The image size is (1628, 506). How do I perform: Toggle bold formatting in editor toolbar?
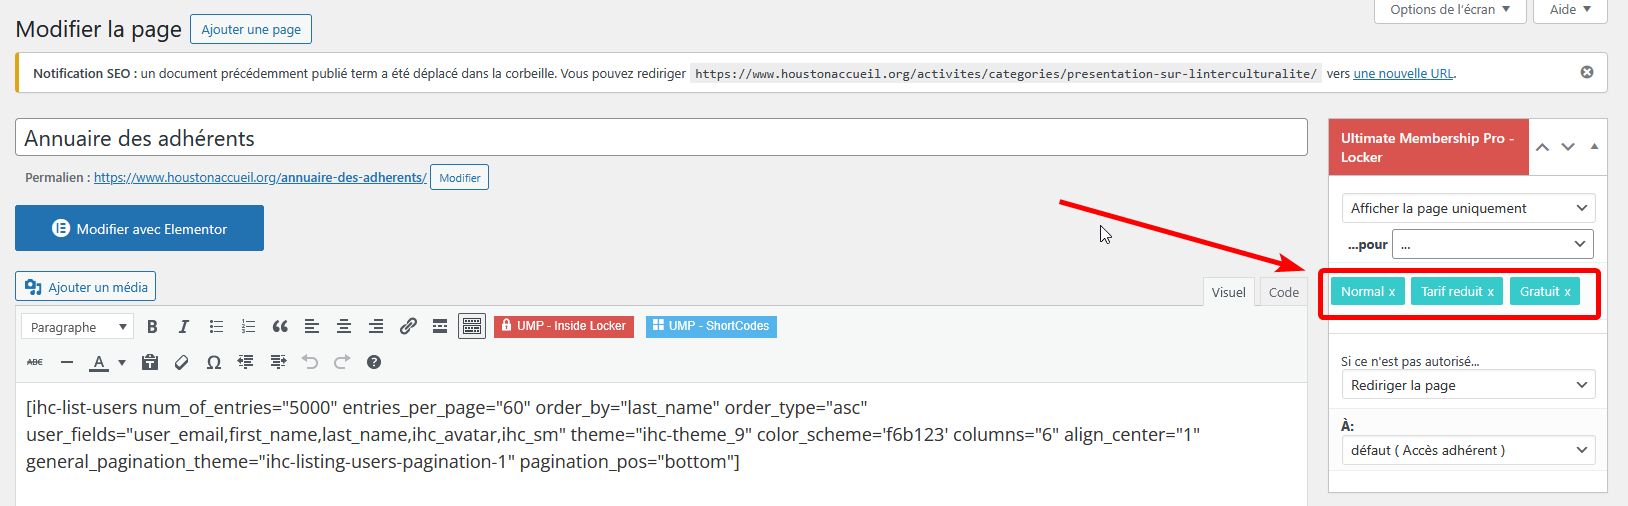pyautogui.click(x=152, y=326)
